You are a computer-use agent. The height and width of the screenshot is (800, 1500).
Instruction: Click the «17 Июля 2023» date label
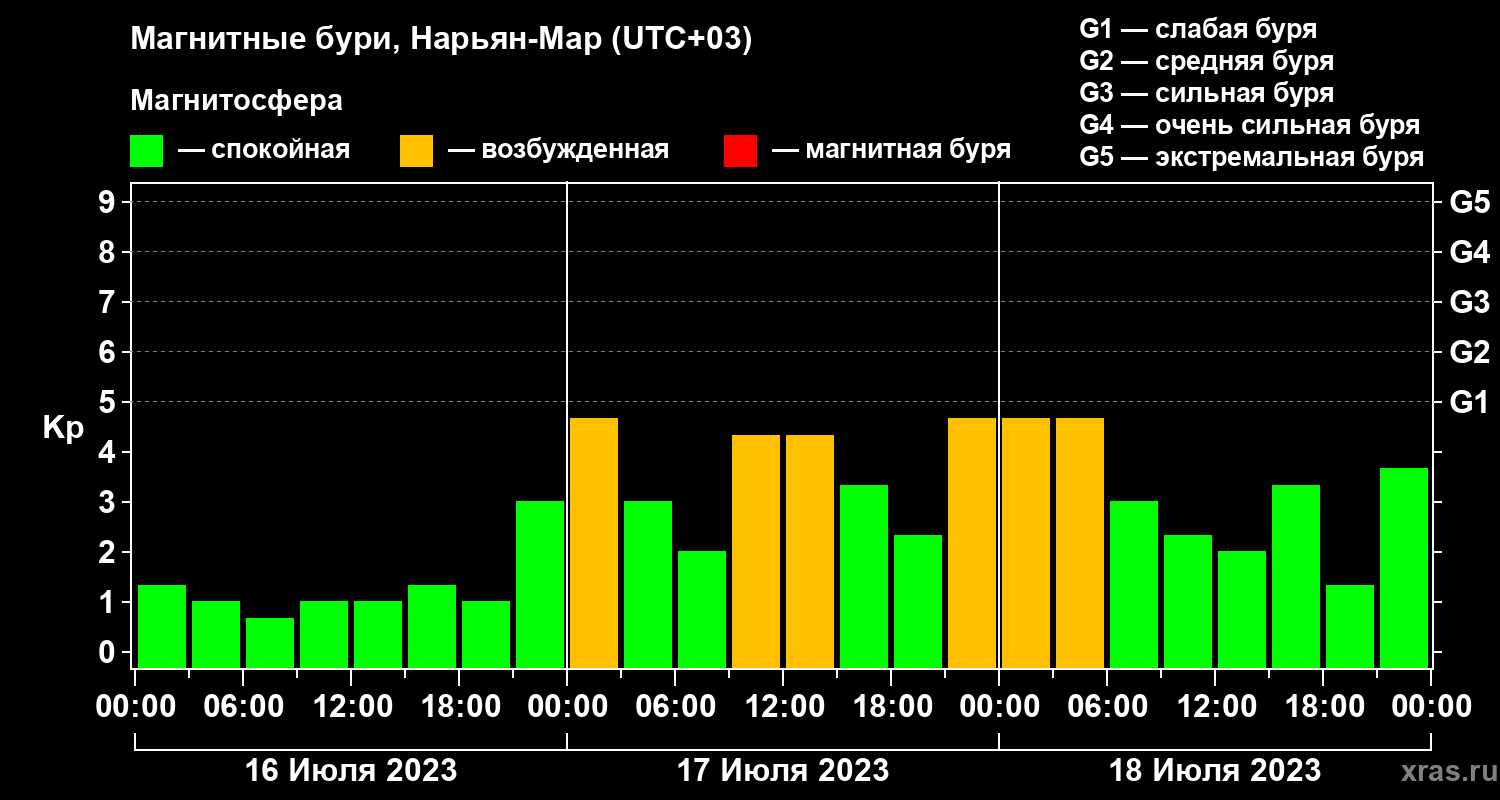(783, 771)
